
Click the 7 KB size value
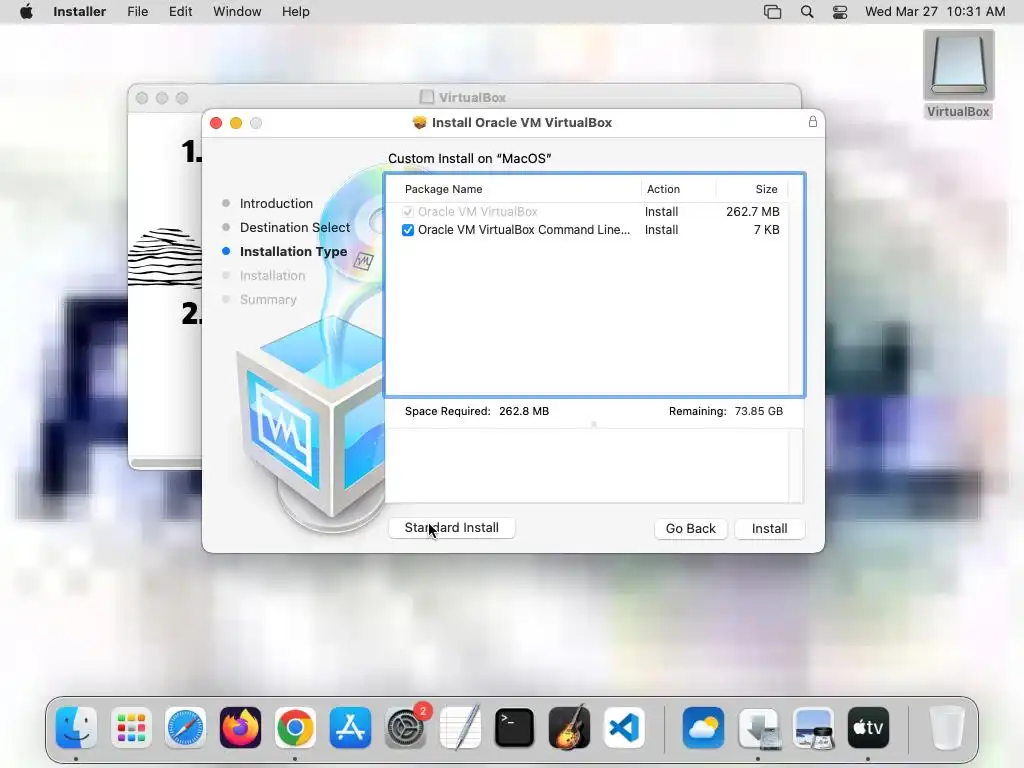tap(767, 230)
